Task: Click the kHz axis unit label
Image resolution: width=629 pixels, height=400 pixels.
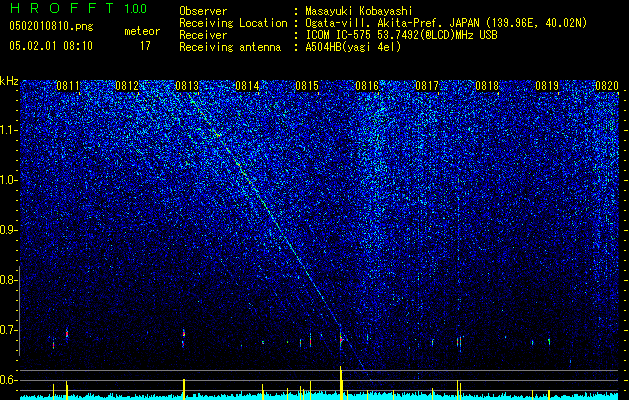Action: pyautogui.click(x=9, y=81)
